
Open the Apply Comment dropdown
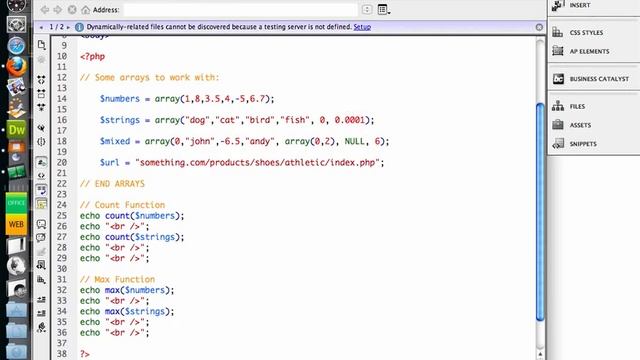pos(41,224)
